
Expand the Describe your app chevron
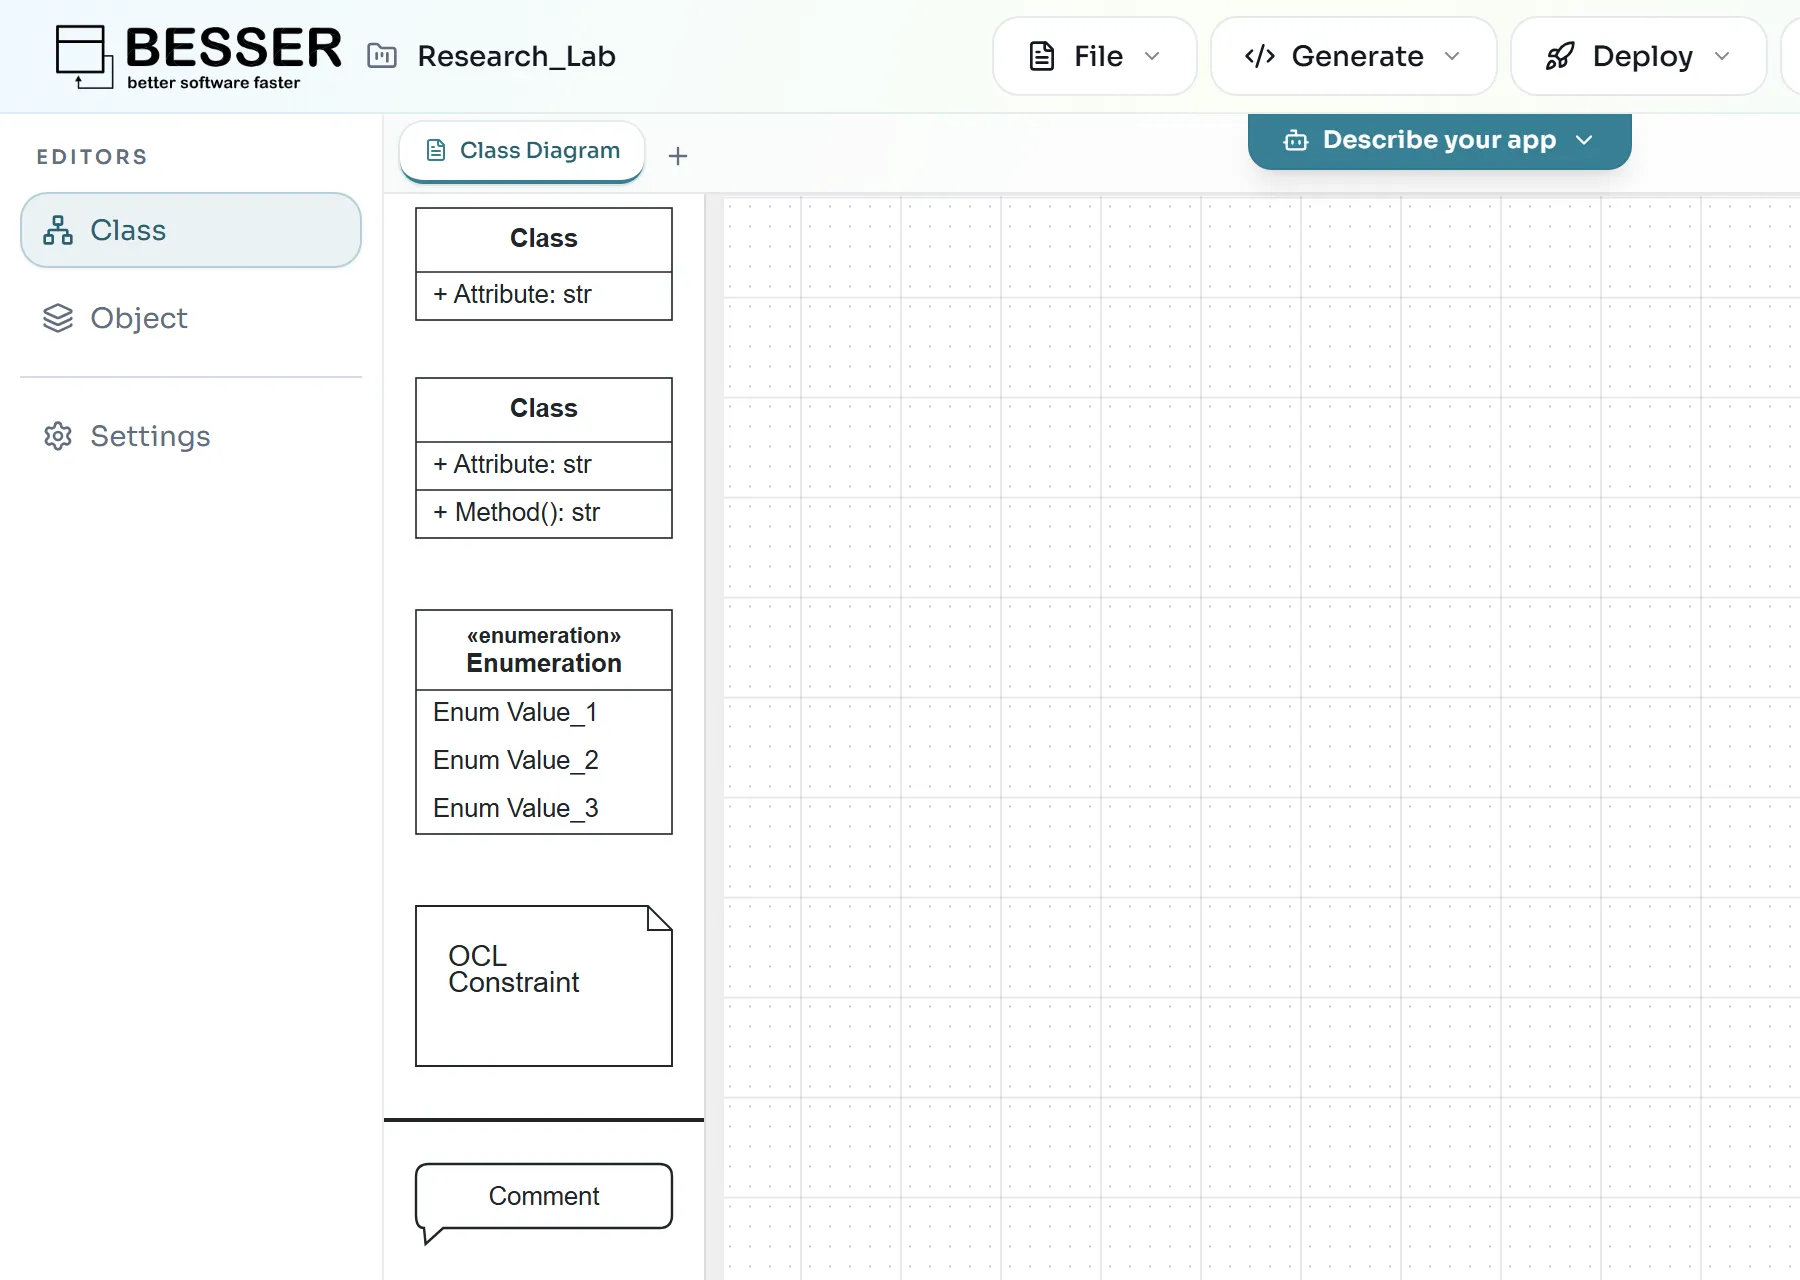click(x=1584, y=140)
